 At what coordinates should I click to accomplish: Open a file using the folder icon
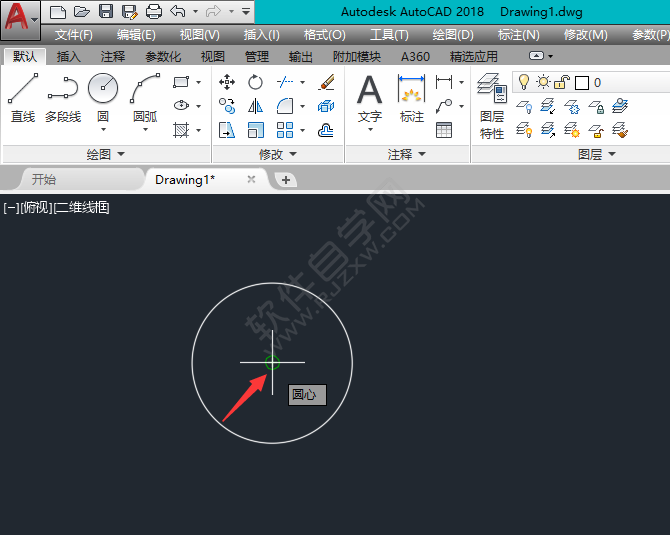click(x=82, y=12)
